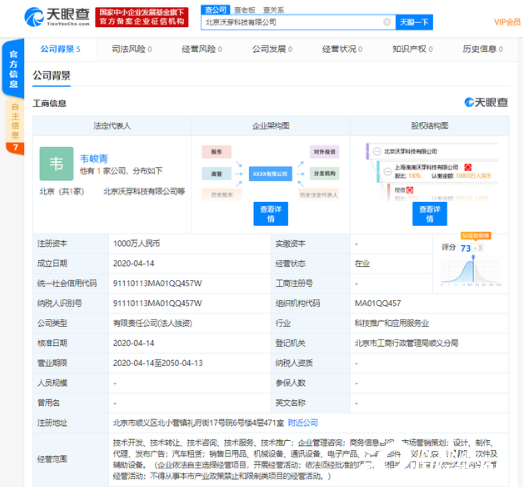The image size is (523, 487).
Task: Click the green avatar of legal representative 韦
Action: pyautogui.click(x=56, y=163)
